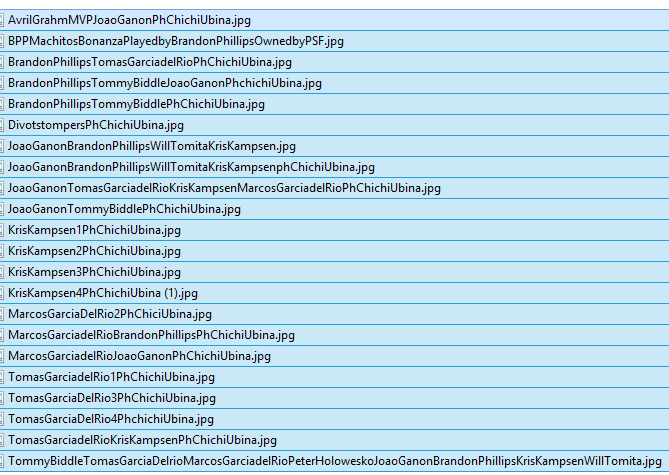Viewport: 669px width, 475px height.
Task: Highlight KrisKampsen3PhChichiUbina.jpg in the list
Action: point(94,272)
